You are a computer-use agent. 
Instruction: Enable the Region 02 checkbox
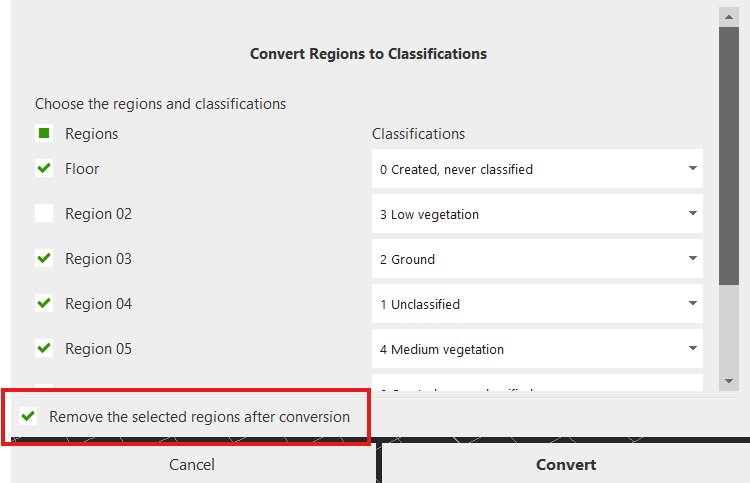click(44, 213)
